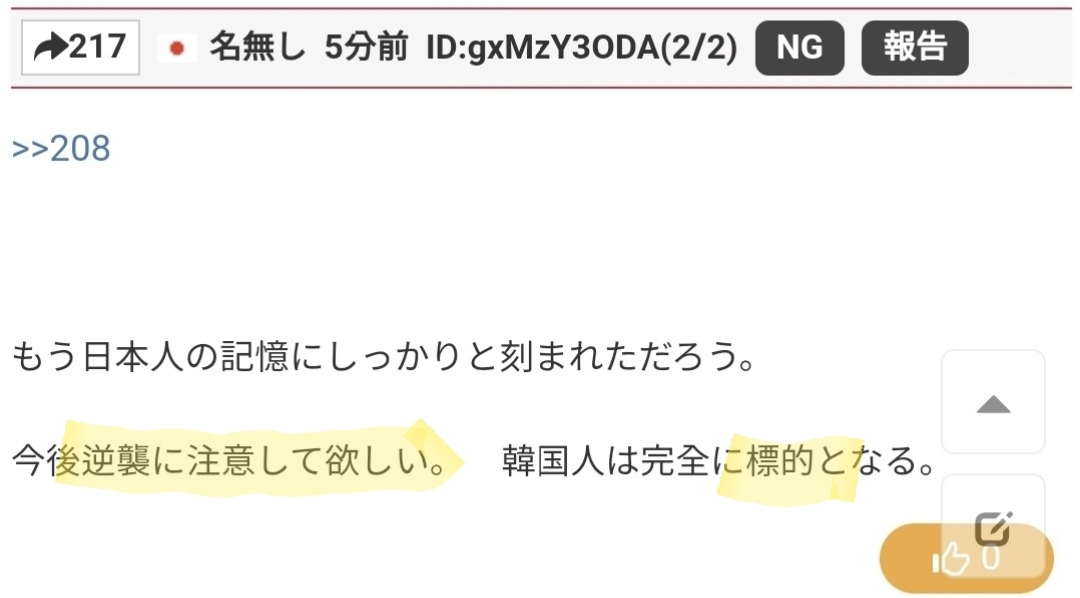Click the yellow highlighted phrase 逆襲に注意して欲しい
Image resolution: width=1080 pixels, height=598 pixels.
click(254, 460)
